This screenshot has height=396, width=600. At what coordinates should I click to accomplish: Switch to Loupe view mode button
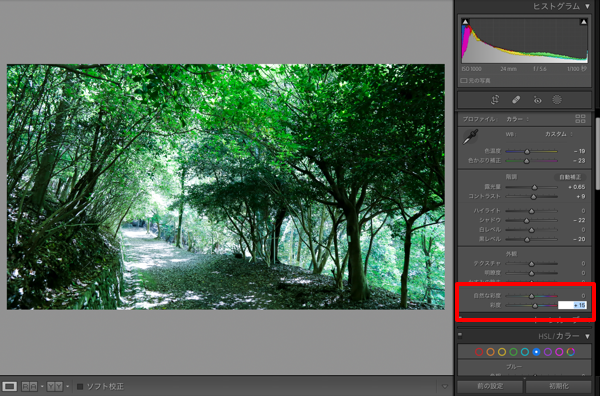point(10,386)
